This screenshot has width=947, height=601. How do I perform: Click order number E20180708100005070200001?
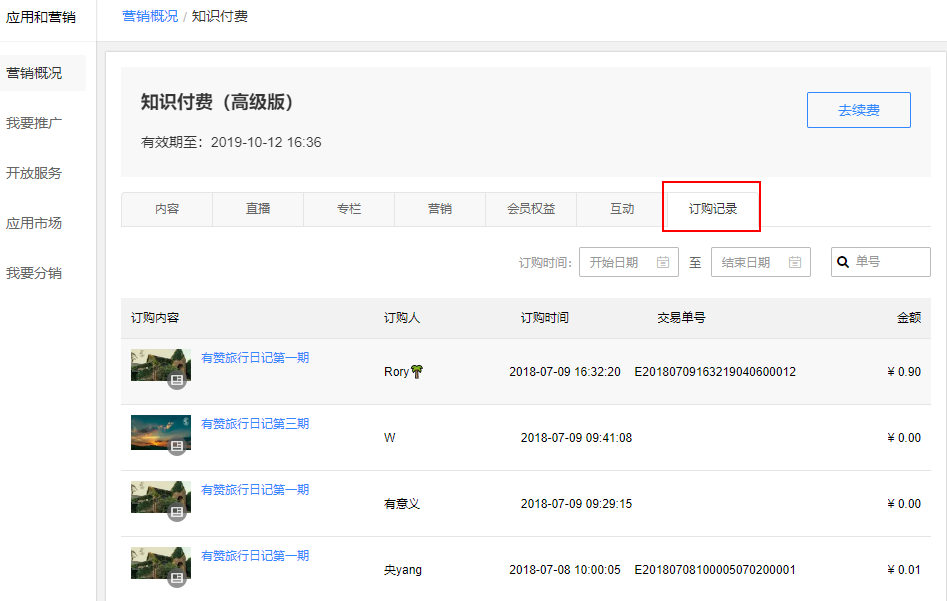tap(715, 570)
